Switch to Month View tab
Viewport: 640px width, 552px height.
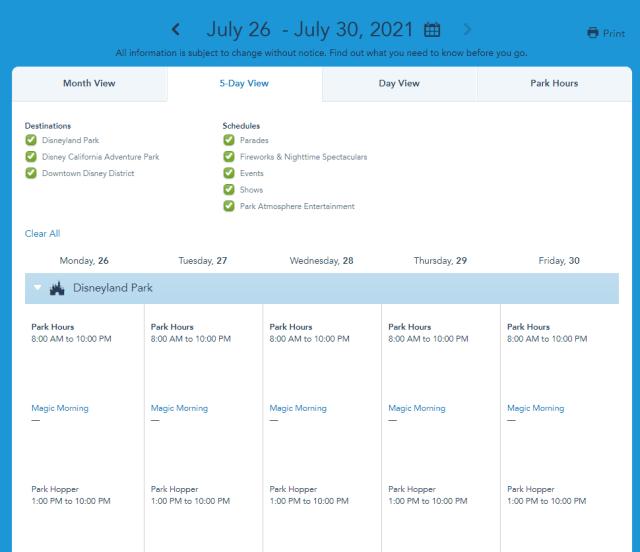[89, 84]
